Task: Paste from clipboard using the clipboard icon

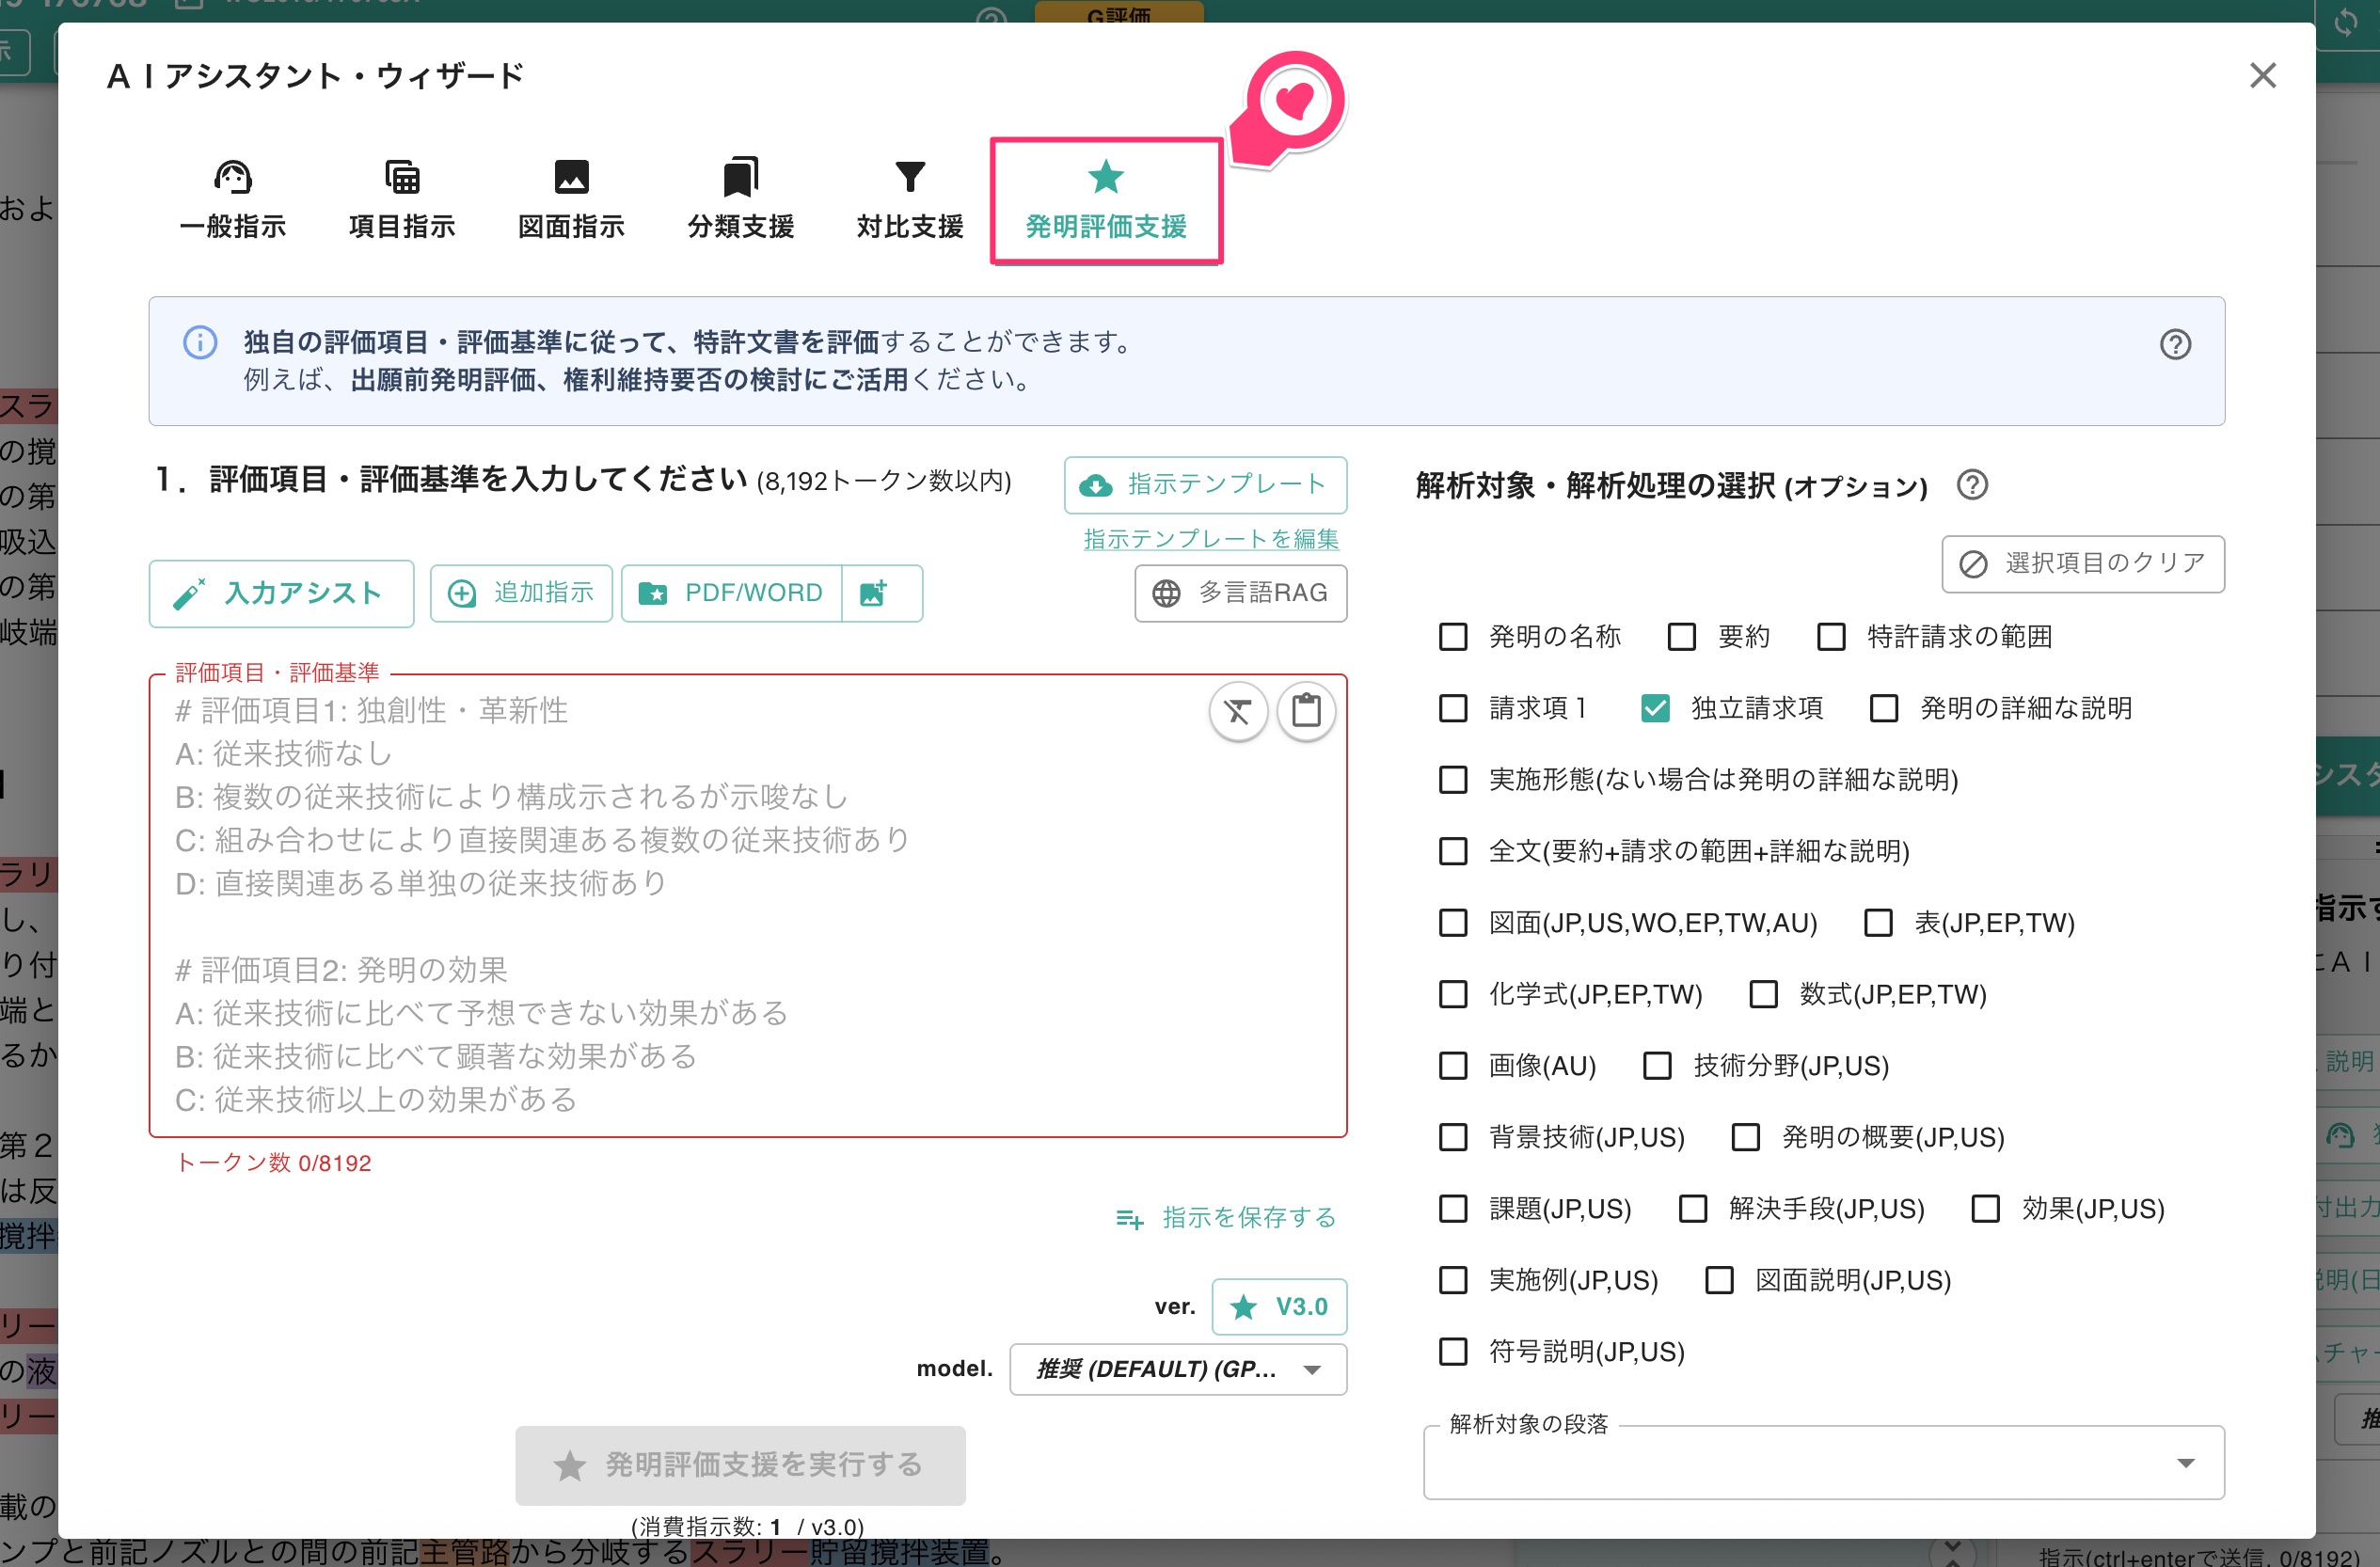Action: point(1306,711)
